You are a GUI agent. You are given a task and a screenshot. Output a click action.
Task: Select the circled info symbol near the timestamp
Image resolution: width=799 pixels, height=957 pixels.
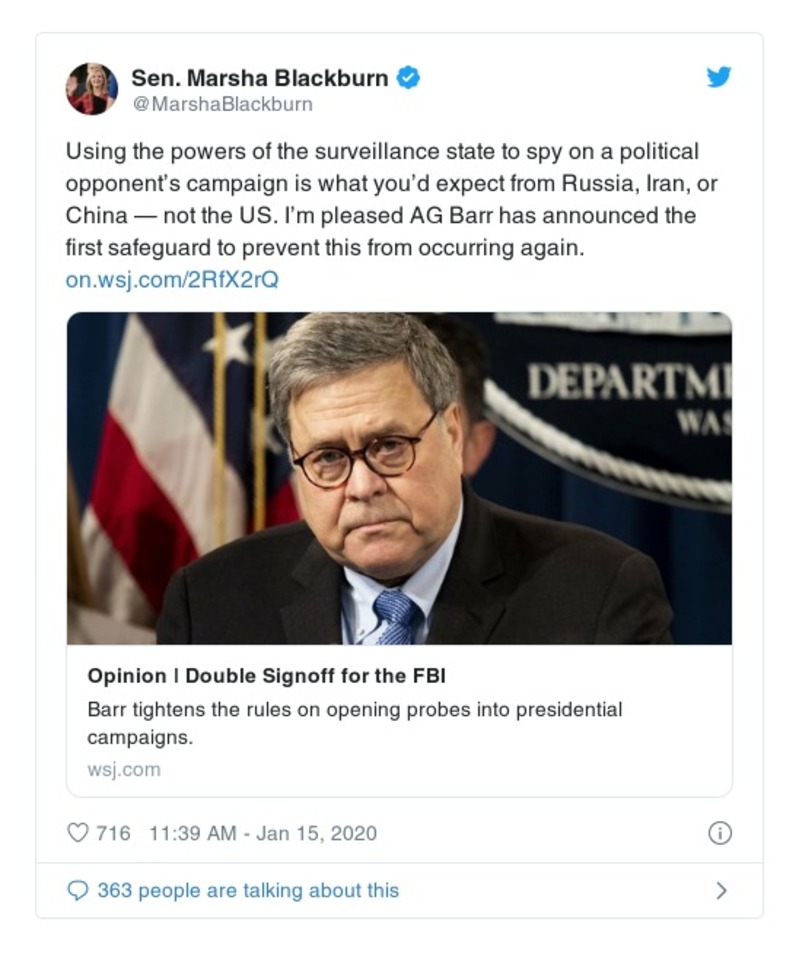(x=723, y=831)
